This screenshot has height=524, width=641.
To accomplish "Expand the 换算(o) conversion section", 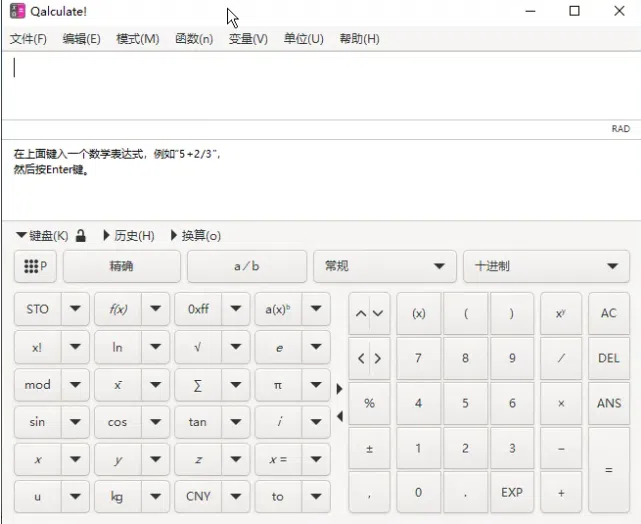I will tap(195, 236).
